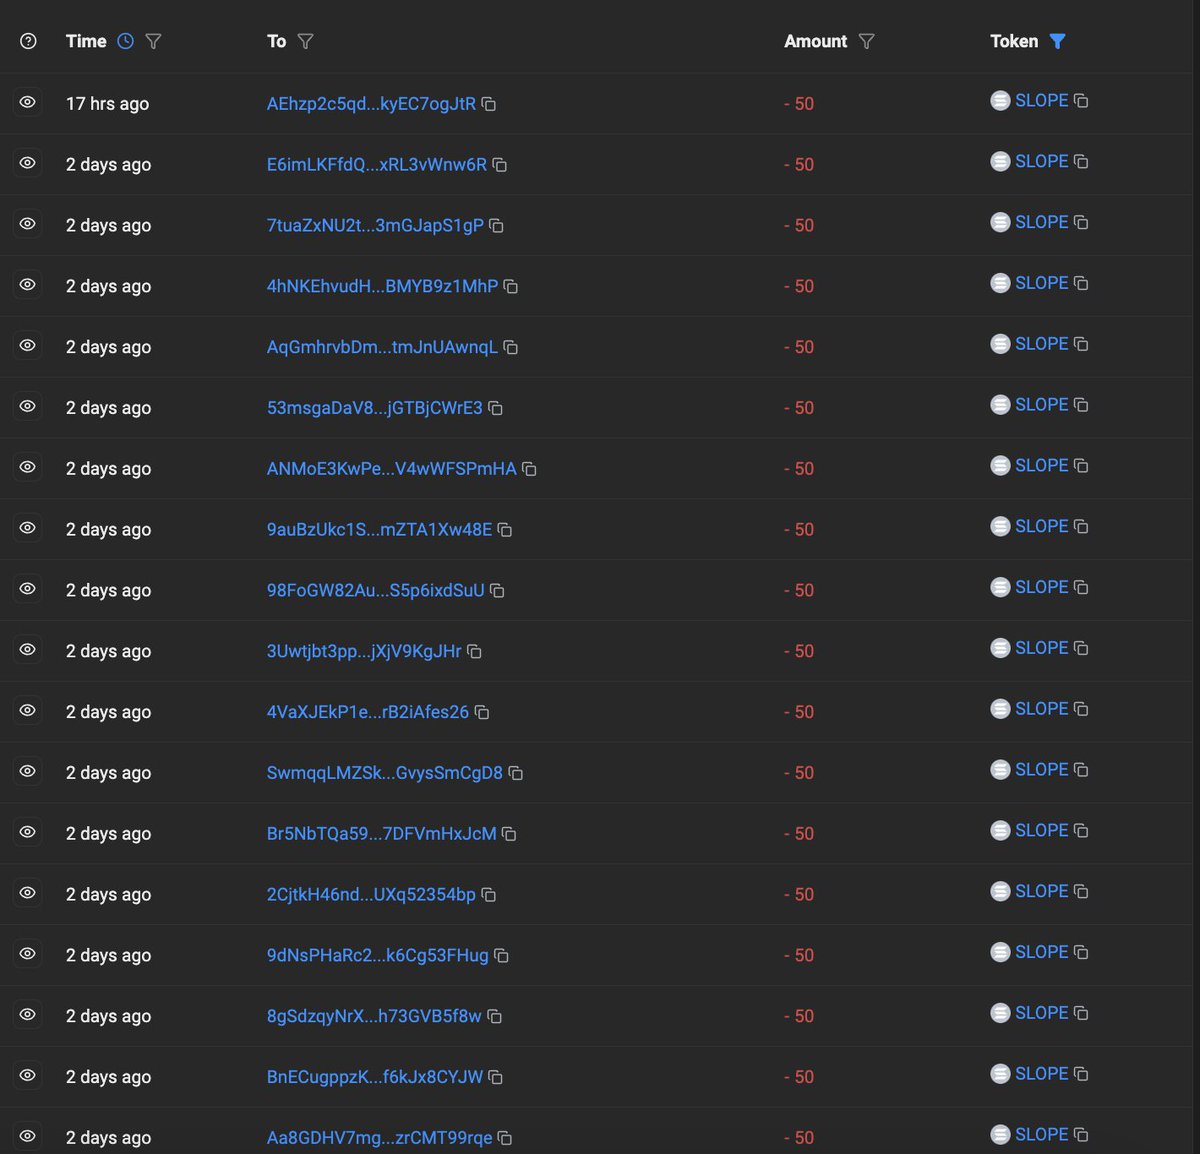Open the Amount column filter
1200x1154 pixels.
tap(867, 41)
